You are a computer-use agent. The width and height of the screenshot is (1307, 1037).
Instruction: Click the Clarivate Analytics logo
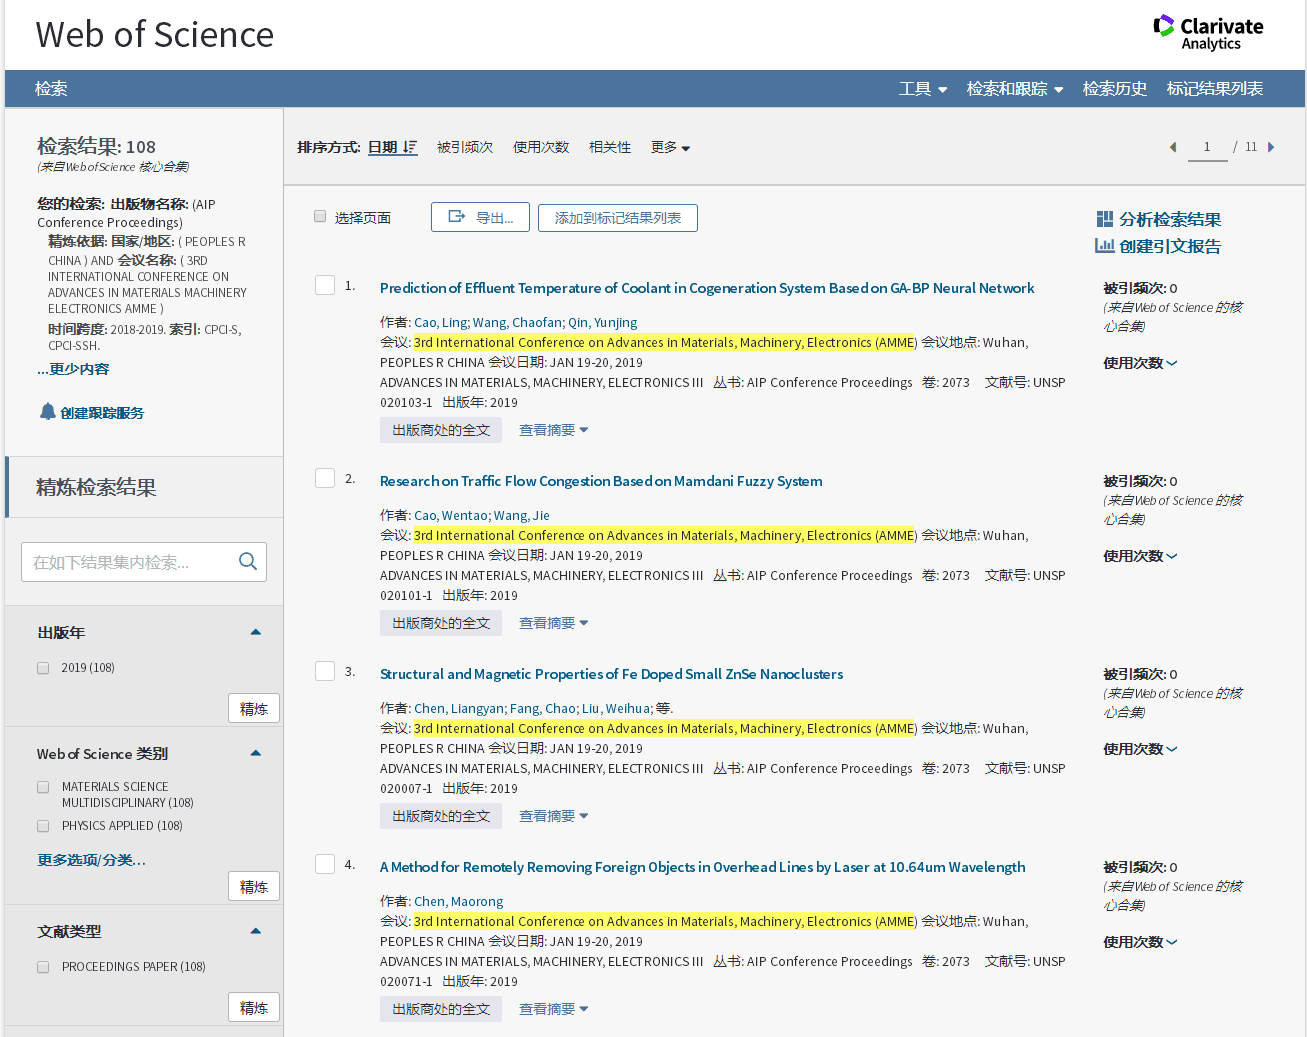pos(1208,33)
